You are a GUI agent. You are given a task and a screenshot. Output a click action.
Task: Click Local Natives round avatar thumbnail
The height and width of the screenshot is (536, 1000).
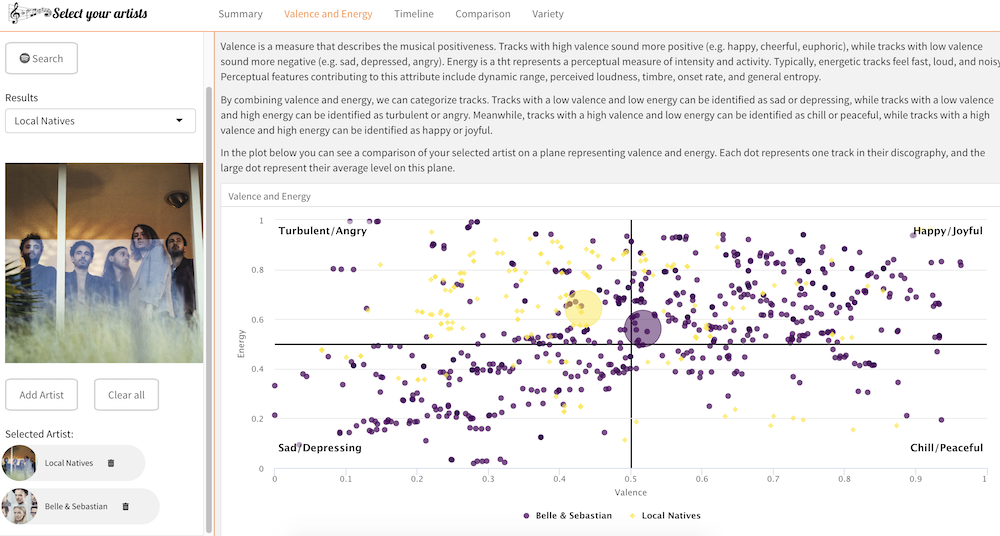(20, 463)
